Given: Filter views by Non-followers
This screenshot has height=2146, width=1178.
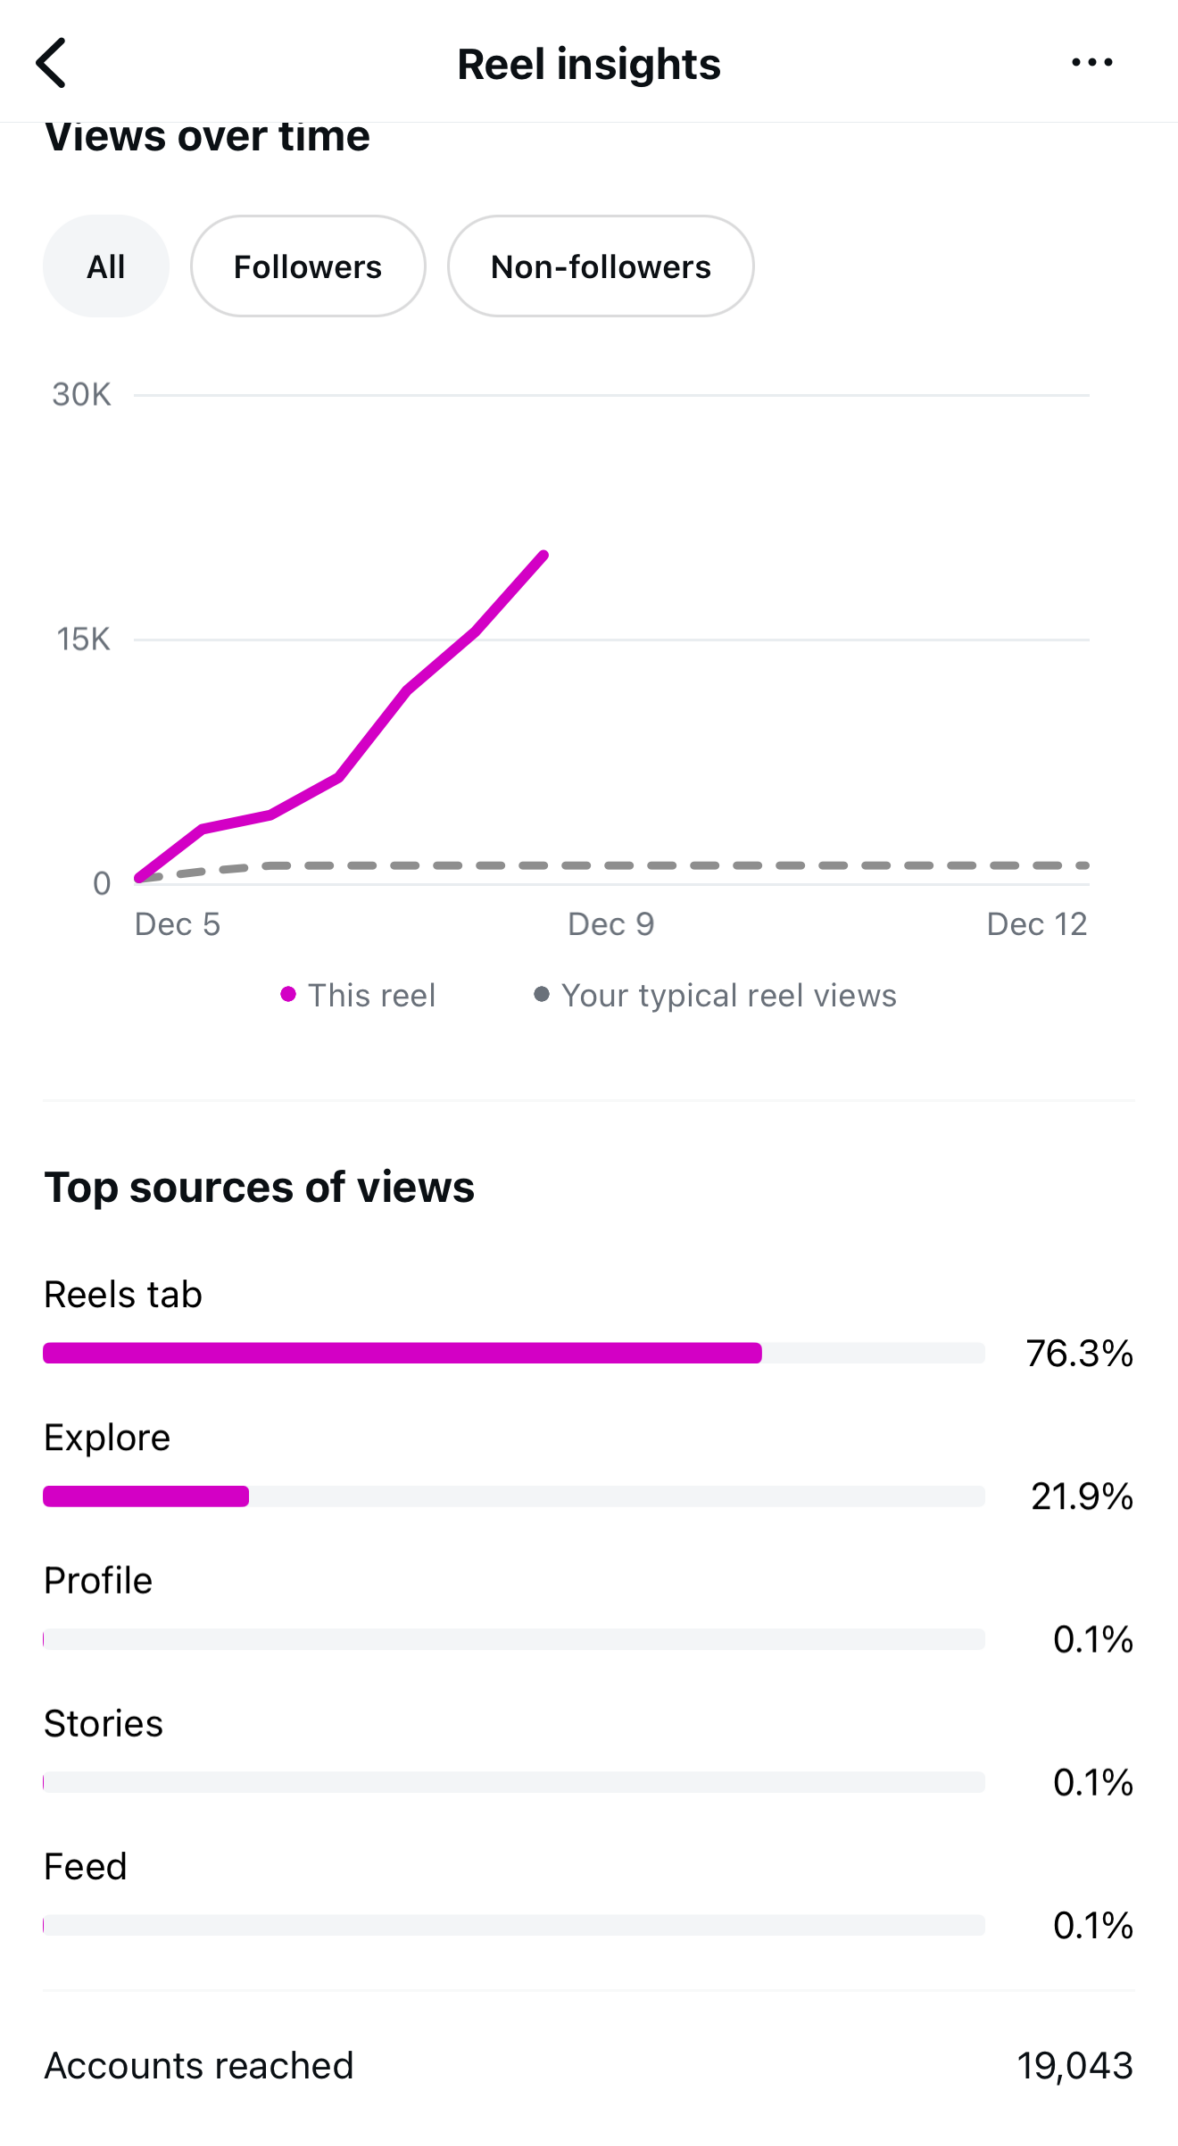Looking at the screenshot, I should tap(600, 267).
